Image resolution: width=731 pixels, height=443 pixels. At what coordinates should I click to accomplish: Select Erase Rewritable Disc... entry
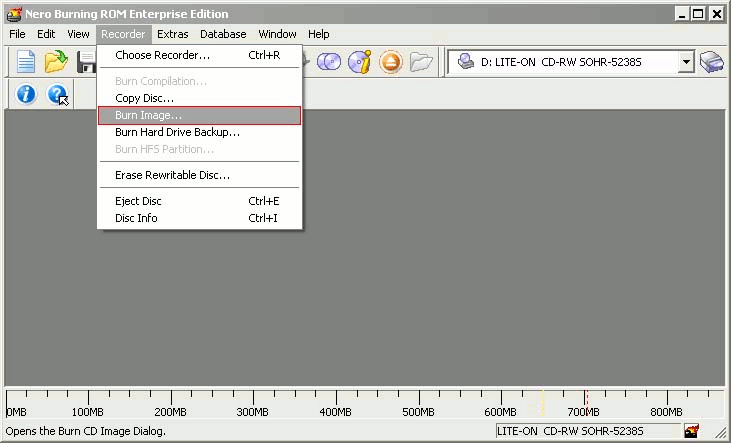(200, 175)
